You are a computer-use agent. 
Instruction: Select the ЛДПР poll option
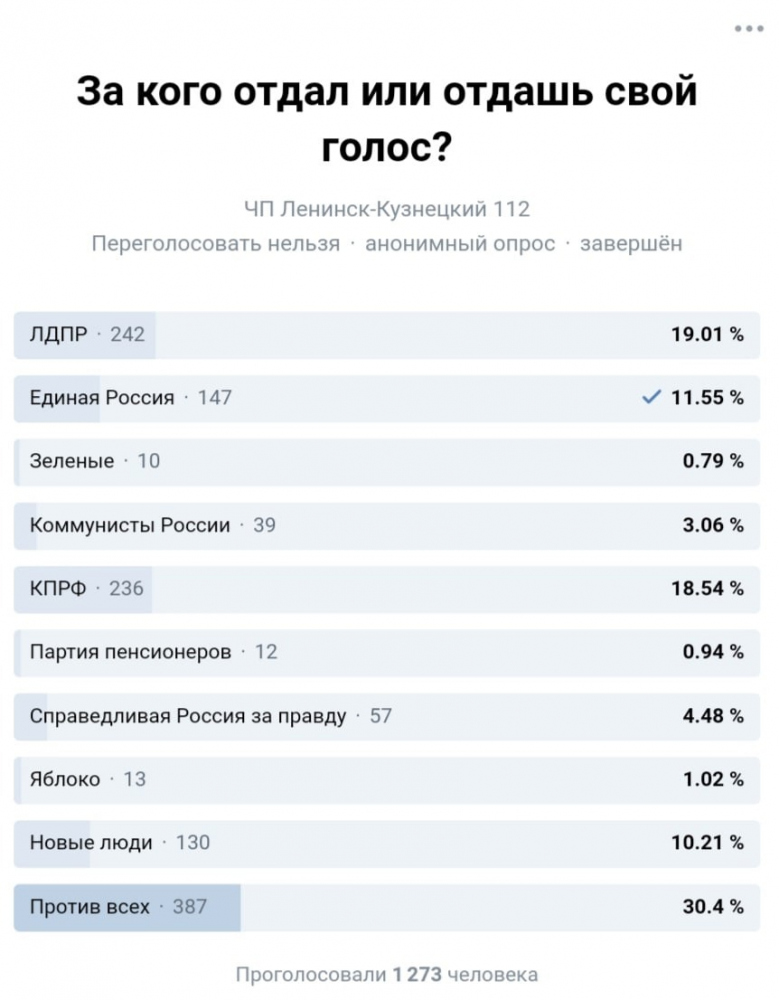(x=387, y=335)
